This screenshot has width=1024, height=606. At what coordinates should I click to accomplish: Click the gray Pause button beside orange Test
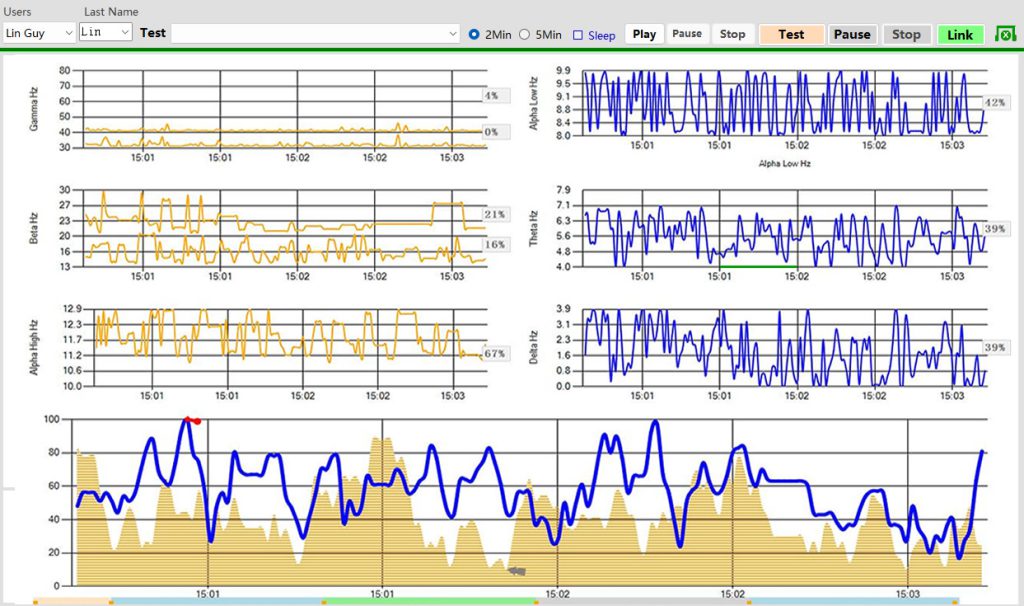pyautogui.click(x=852, y=34)
